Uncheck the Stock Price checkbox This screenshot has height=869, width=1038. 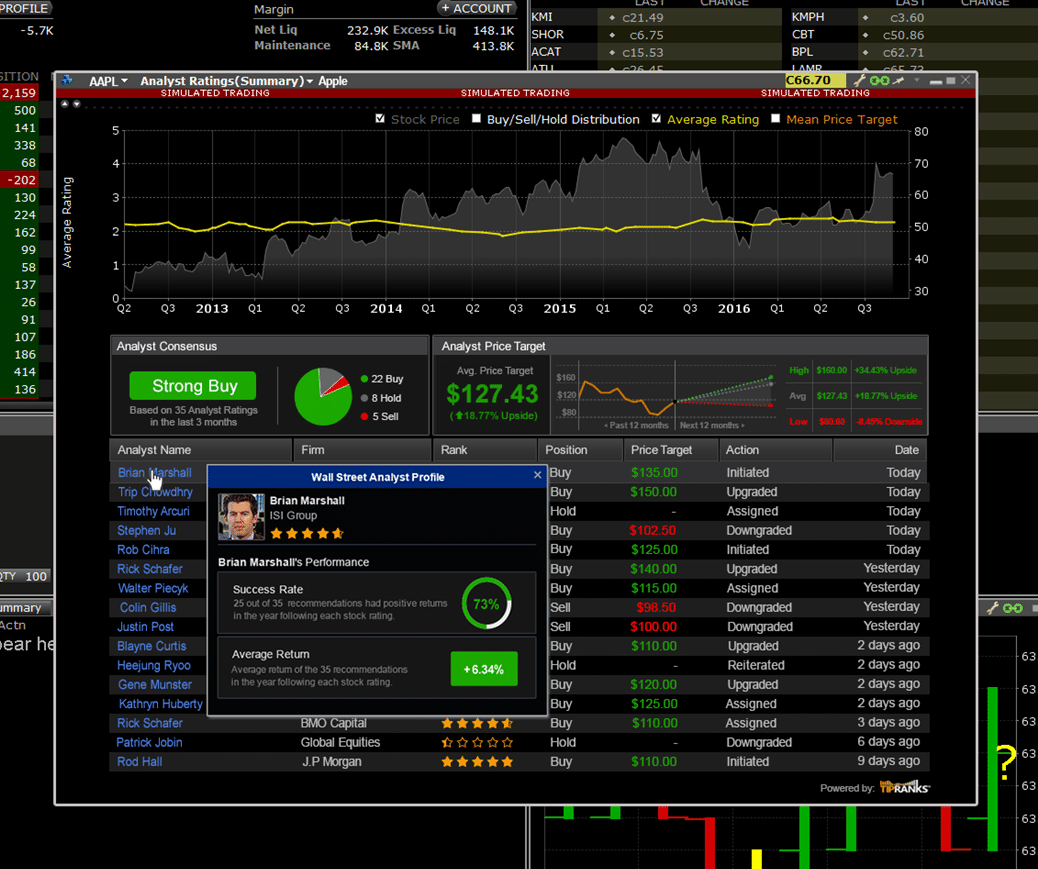click(x=380, y=119)
